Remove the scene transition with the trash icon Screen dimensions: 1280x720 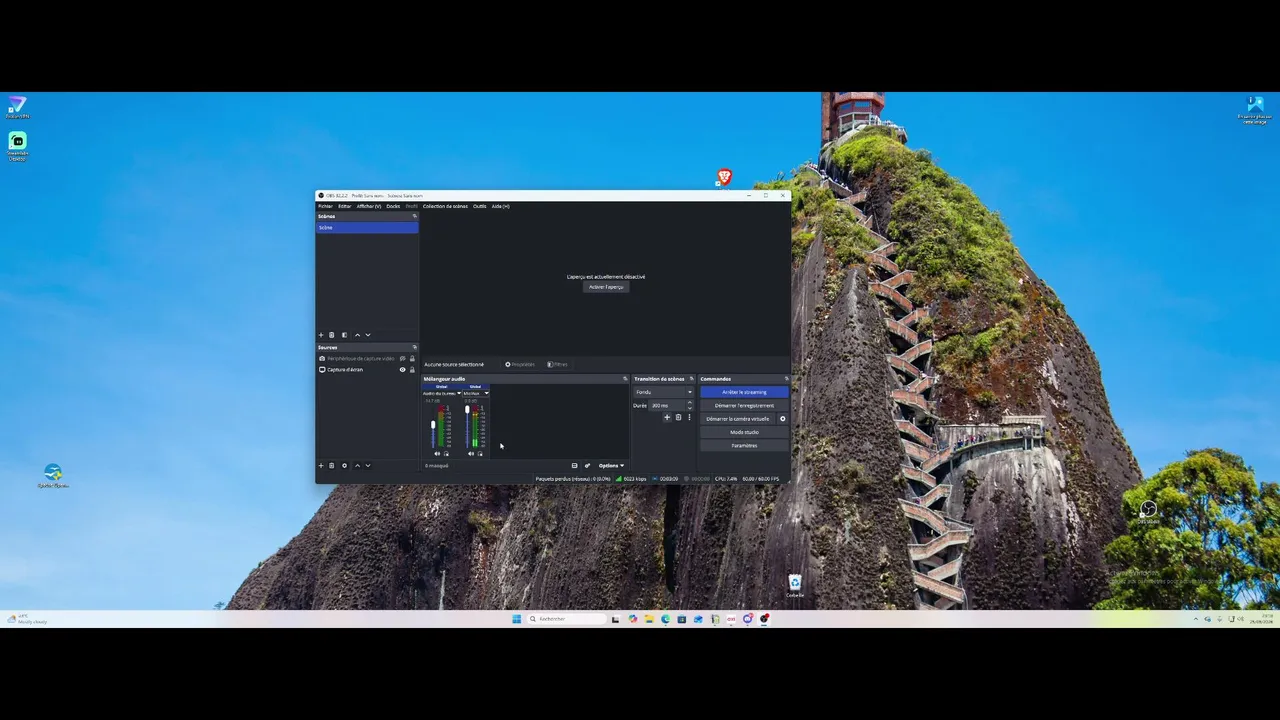(x=678, y=417)
